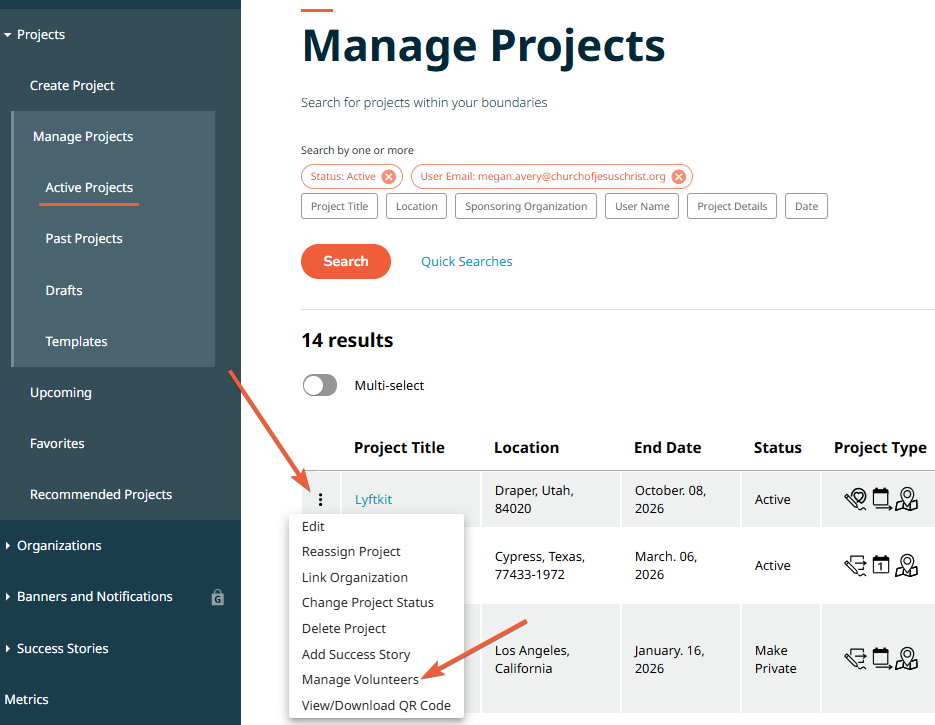Click the single-date calendar icon on Cypress row

tap(881, 564)
